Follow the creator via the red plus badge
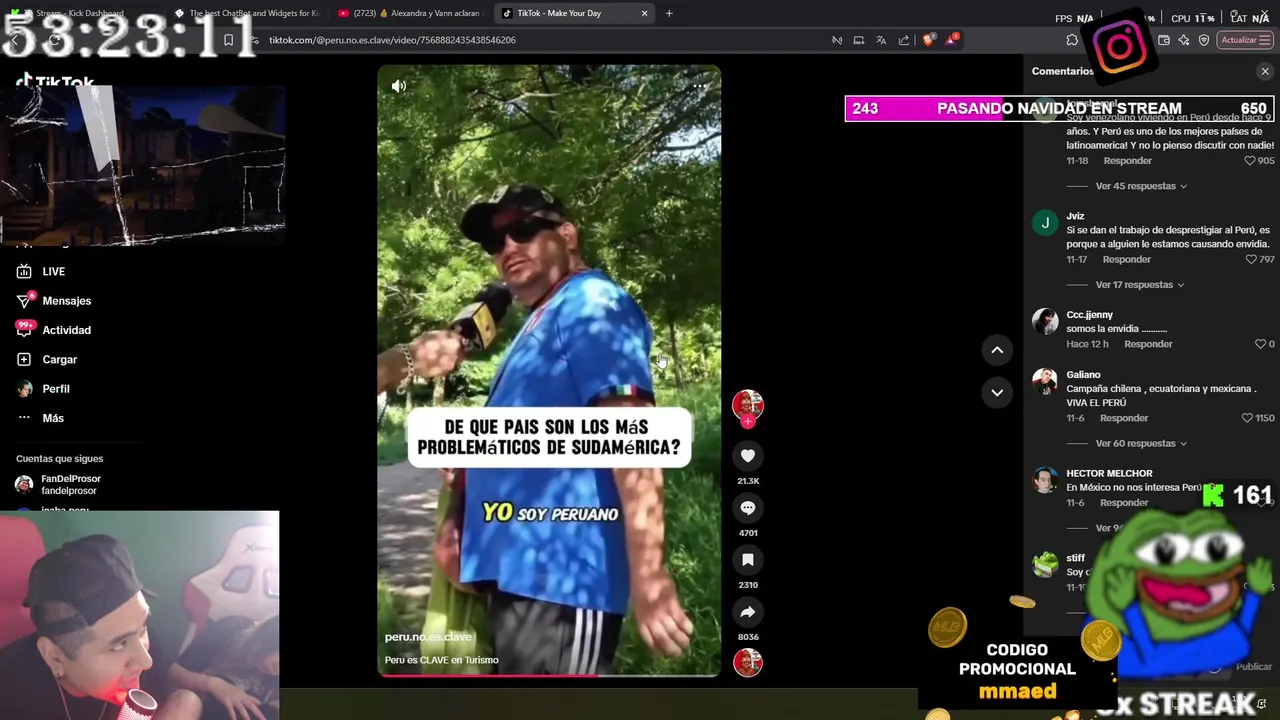Screen dimensions: 1280x720 pos(747,422)
